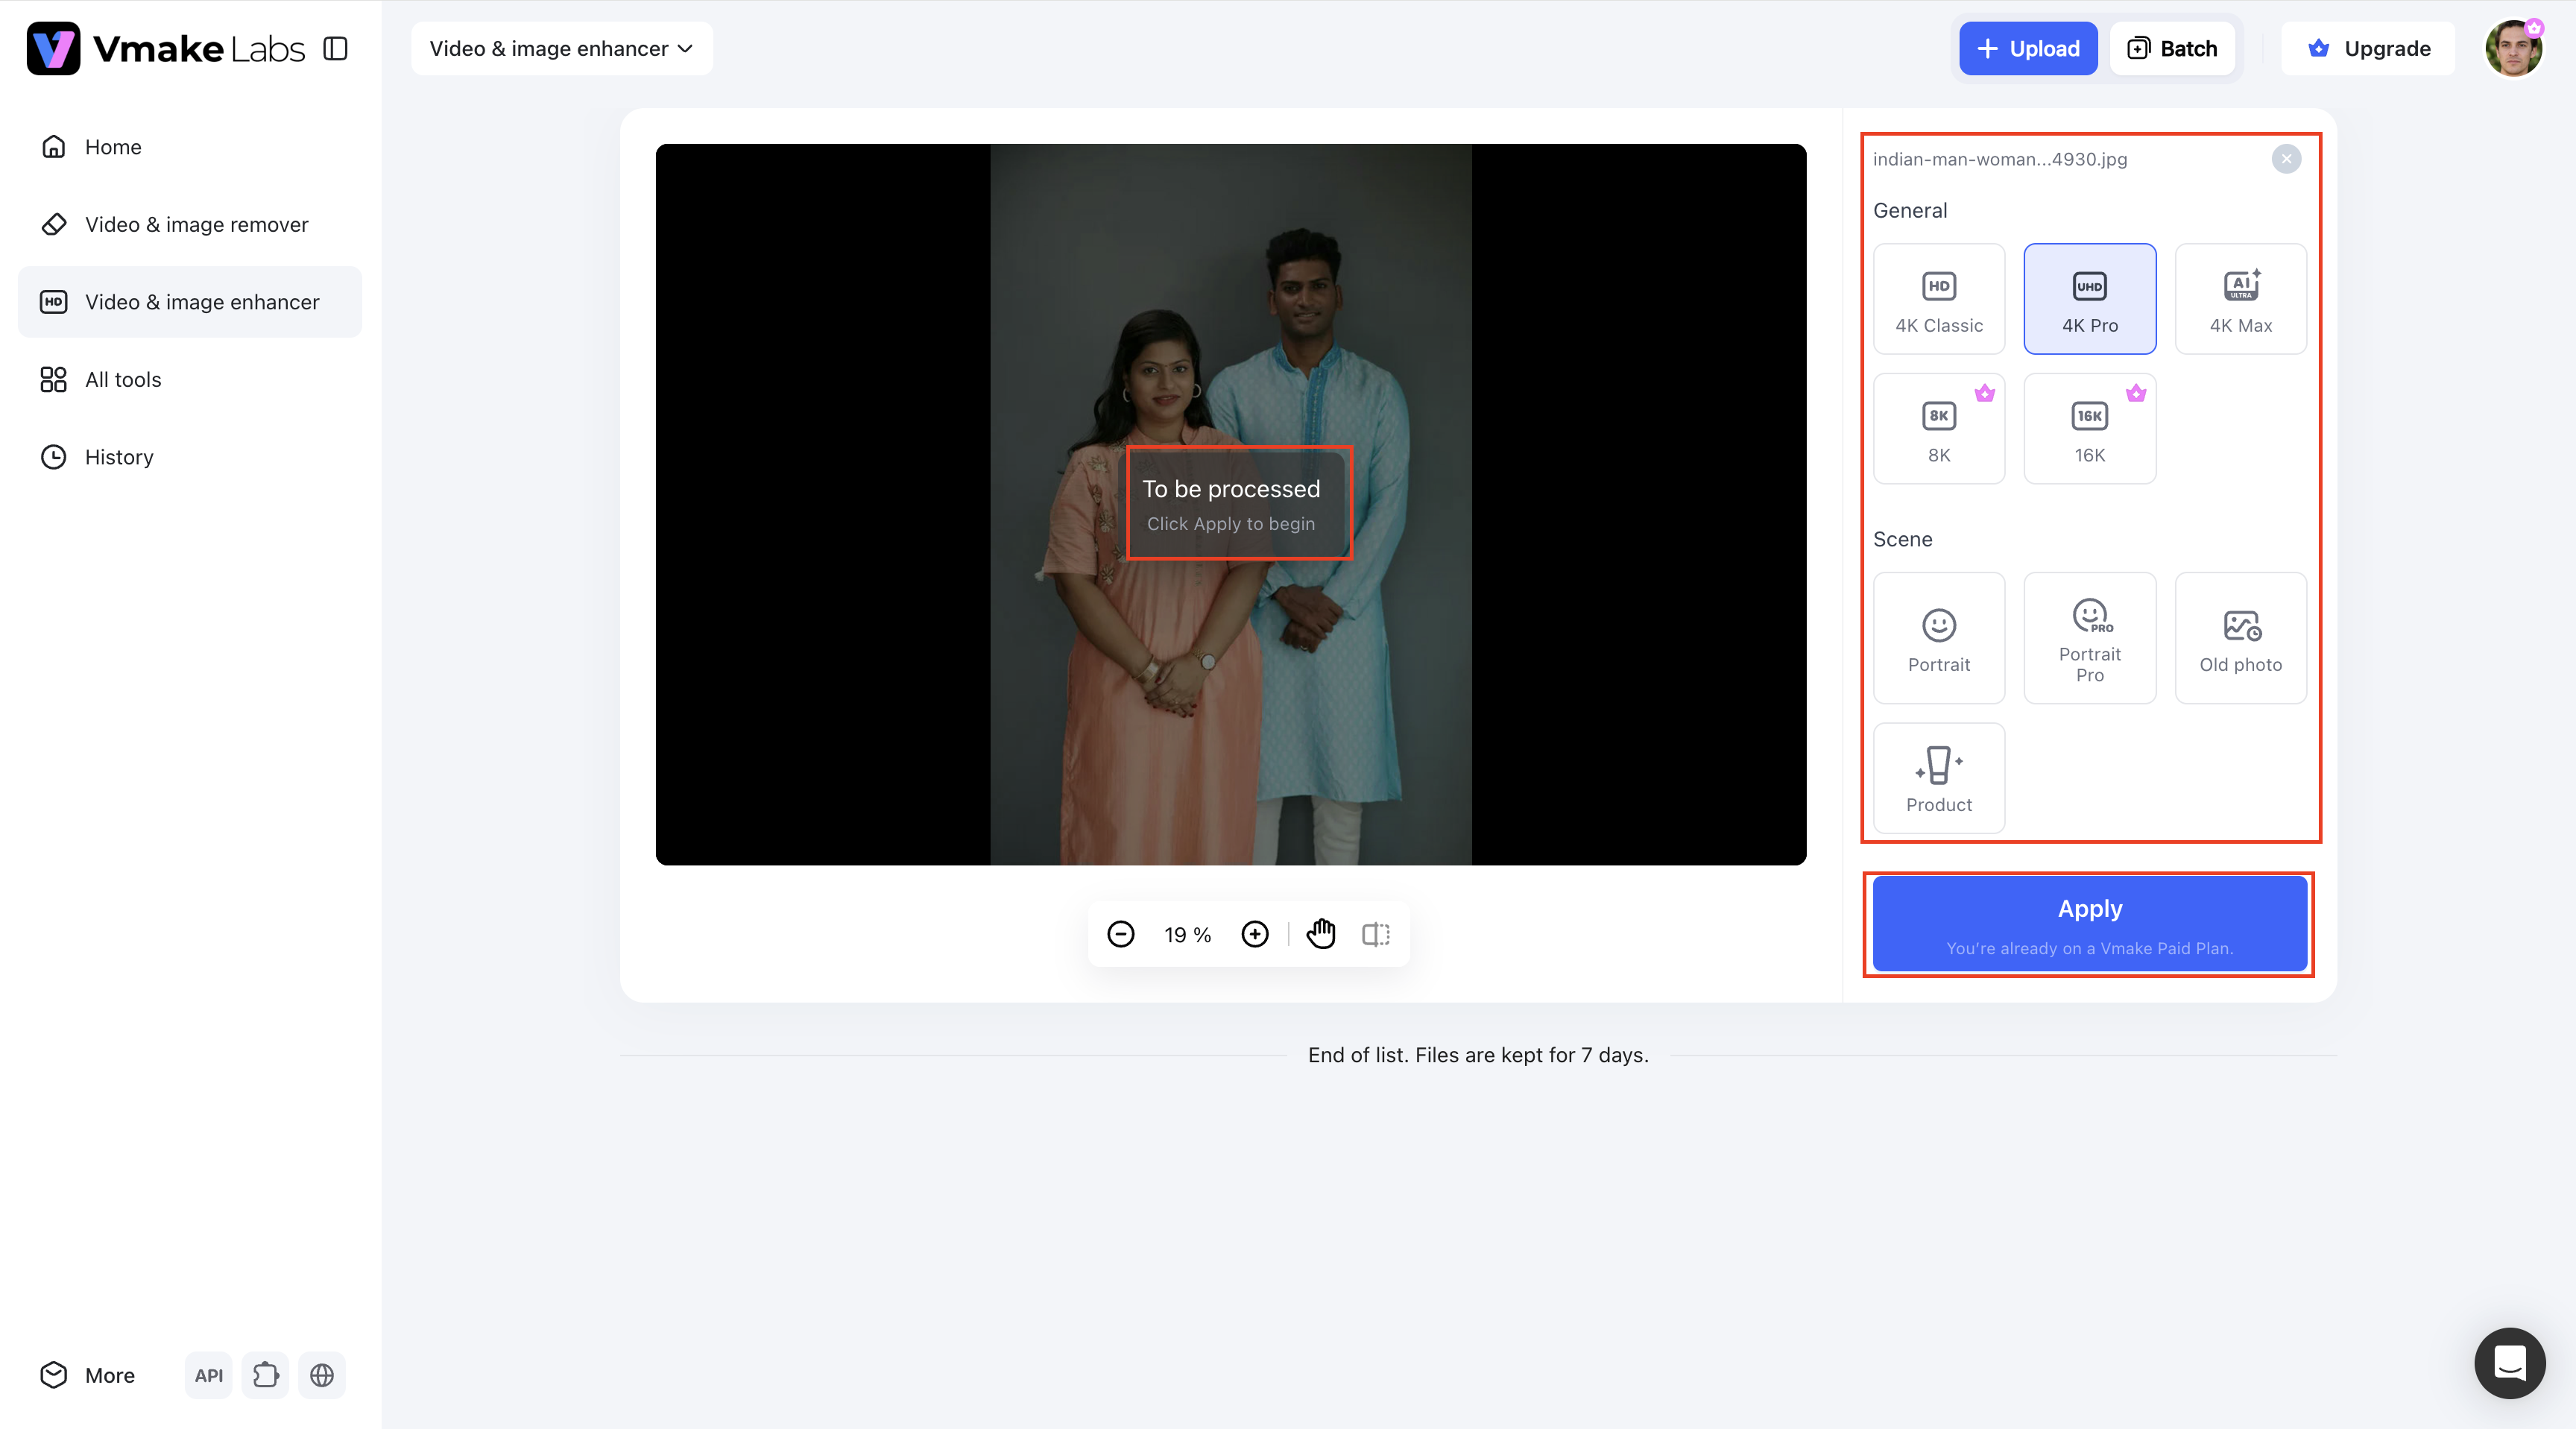Click the file name indian-man-woman...4930.jpg
The image size is (2576, 1429).
pyautogui.click(x=2000, y=159)
